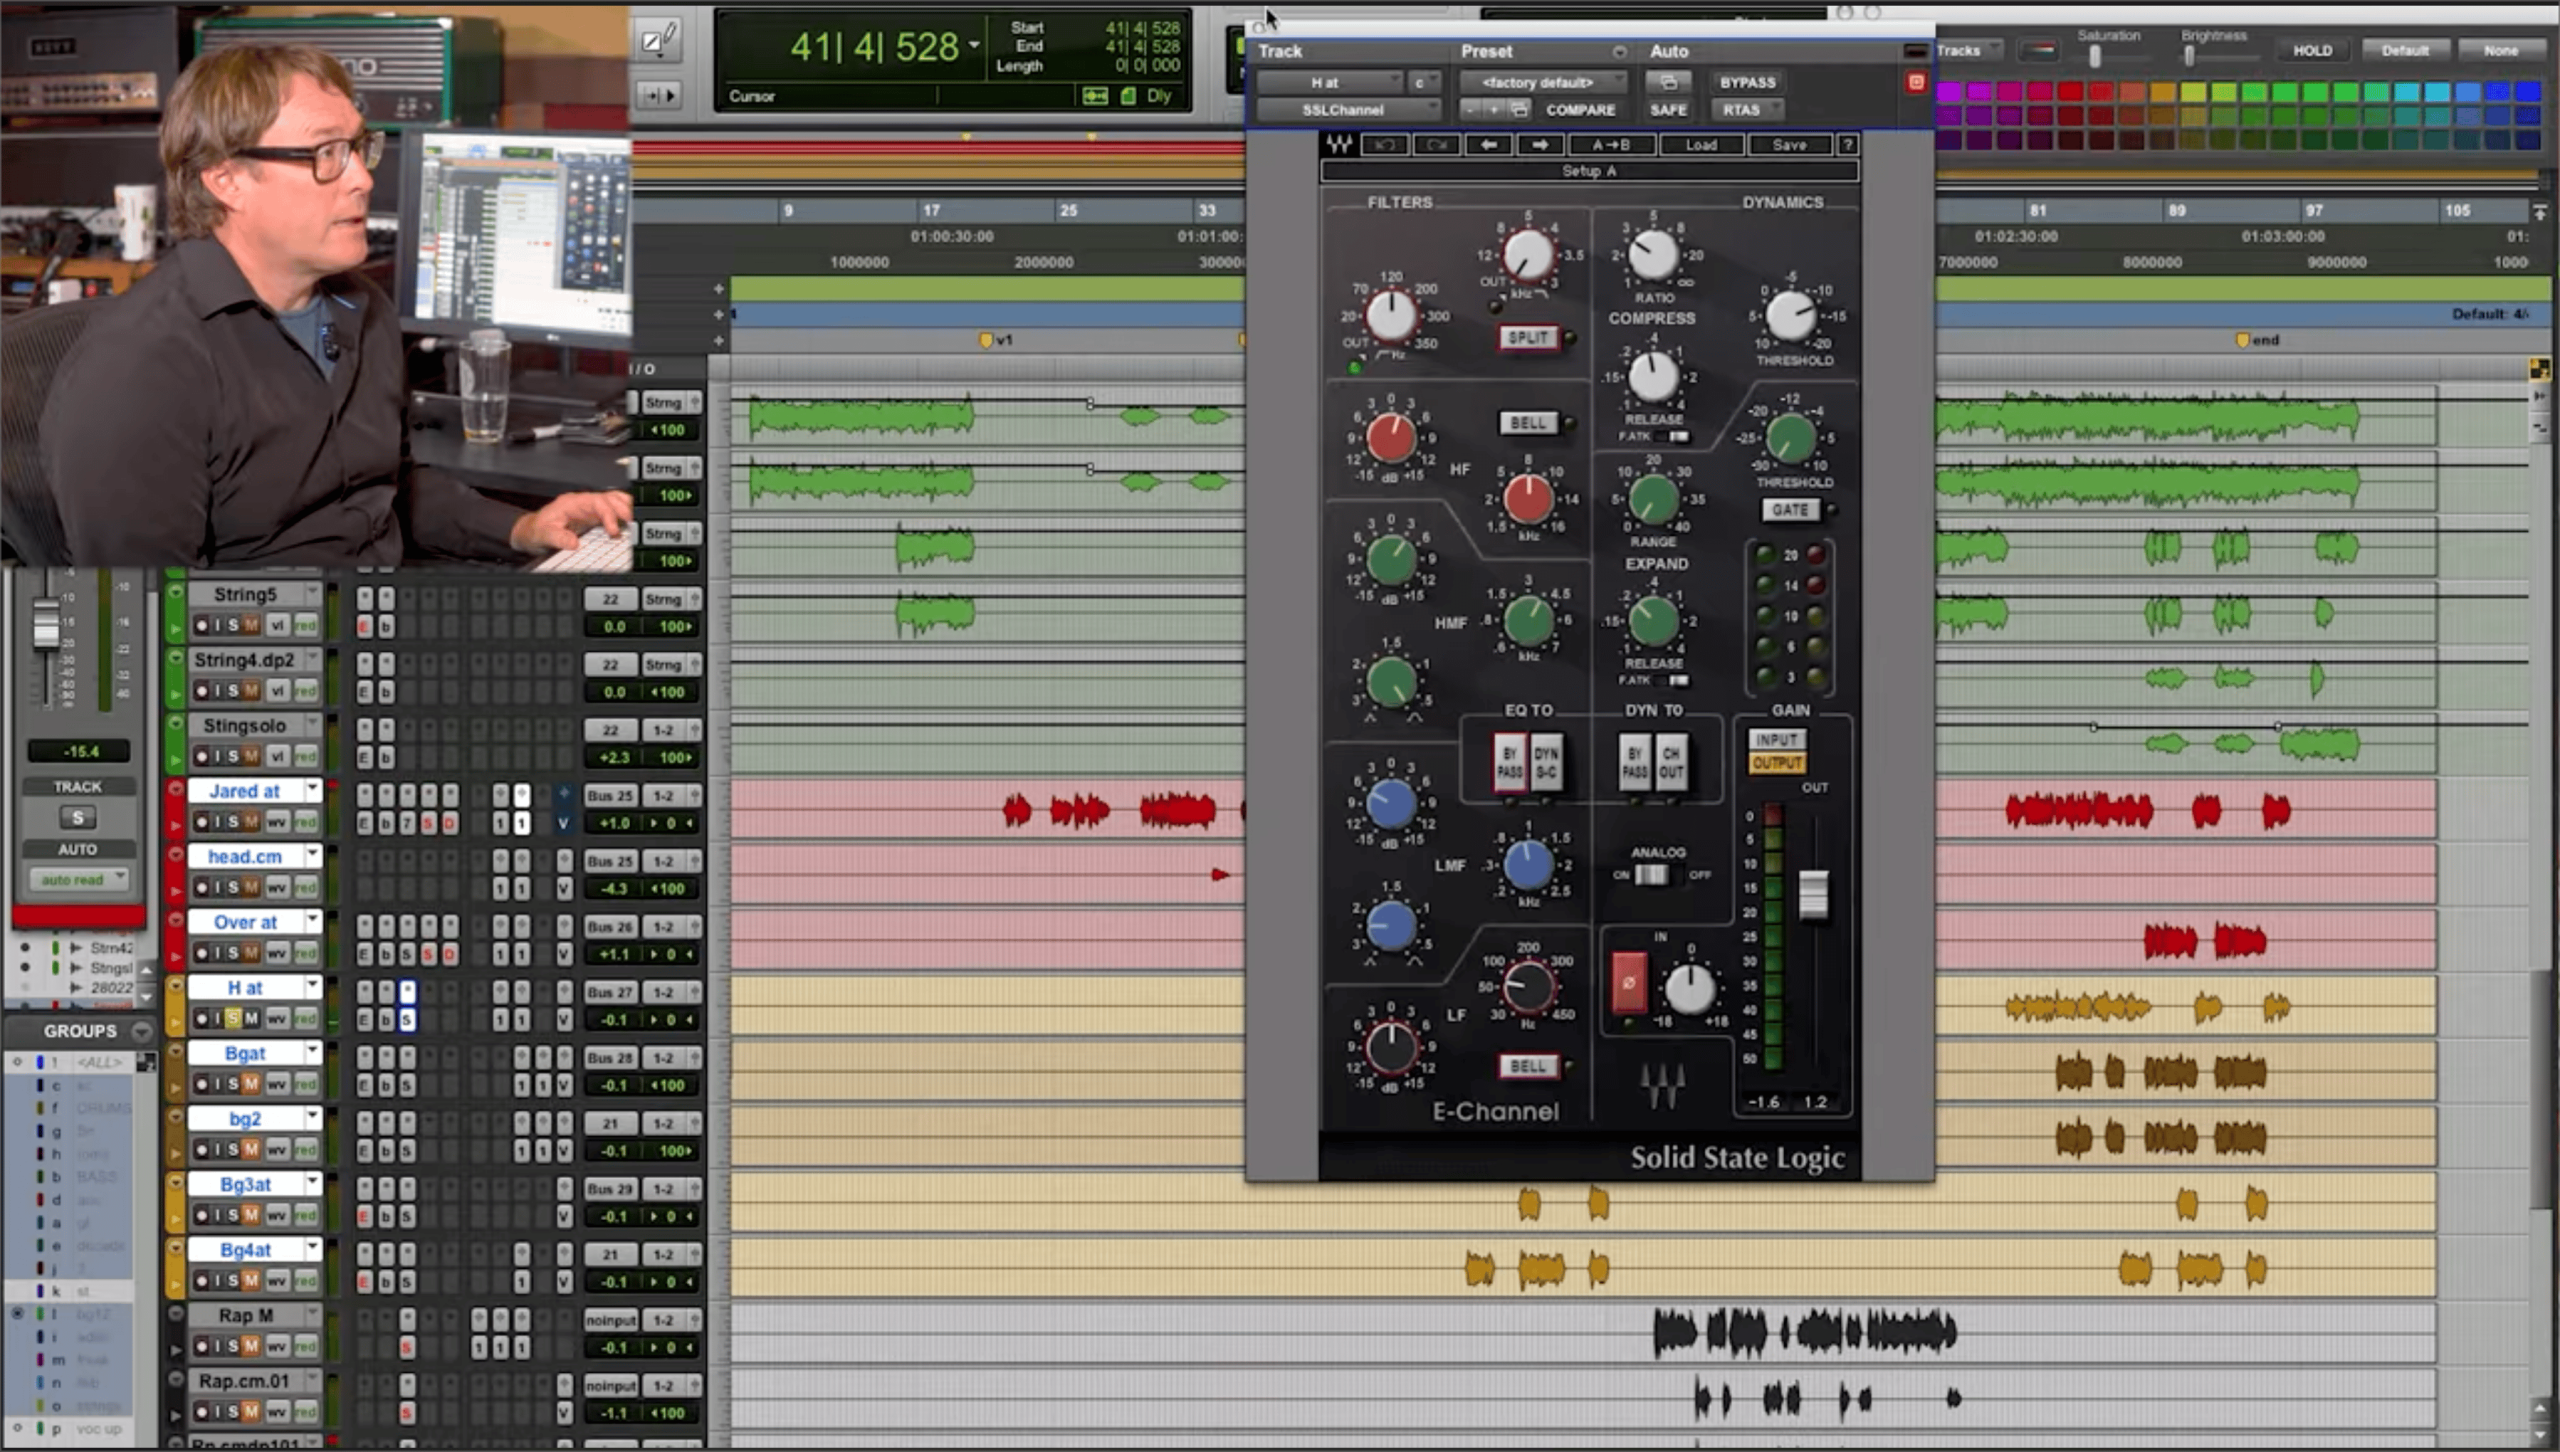Flip the ANALOG on/off switch
The height and width of the screenshot is (1452, 2560).
[x=1651, y=875]
